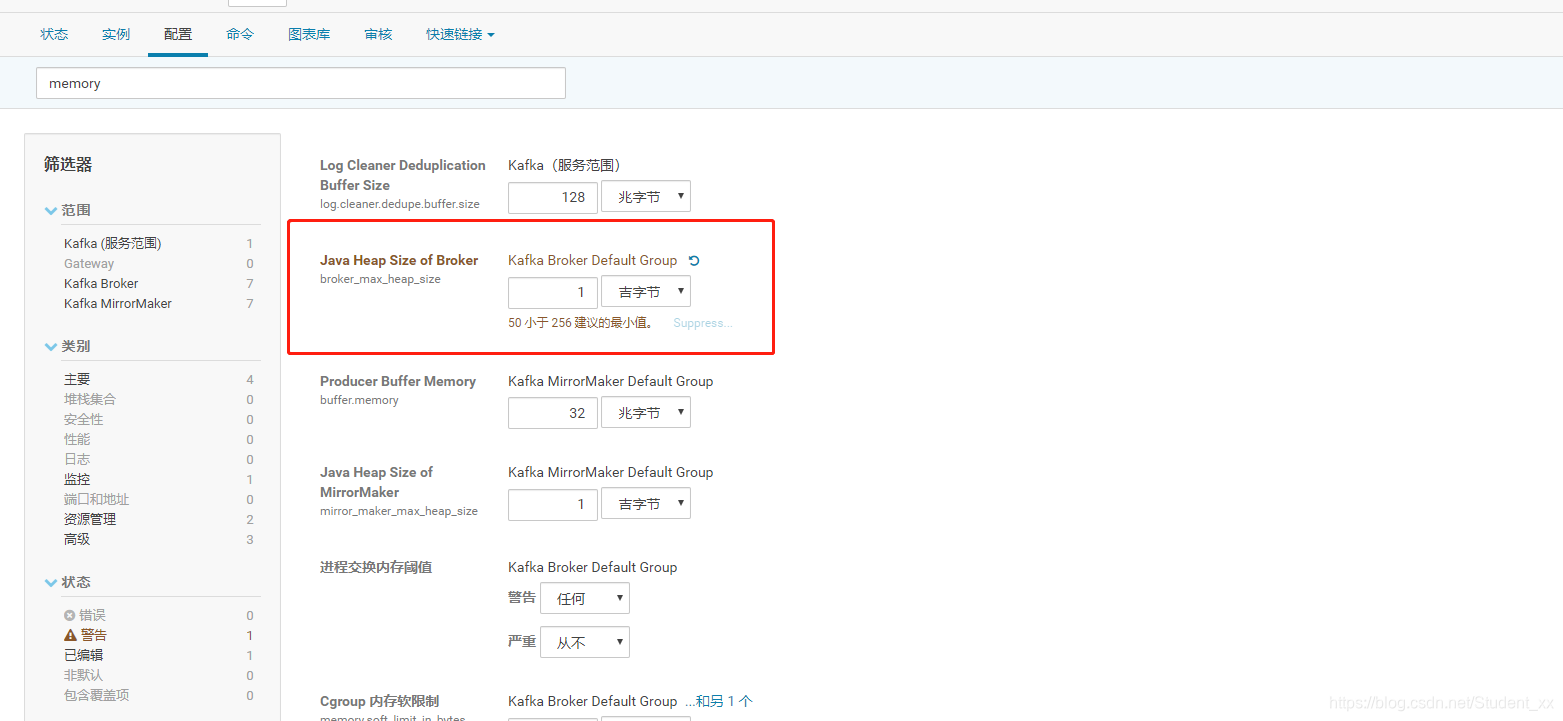Viewport: 1563px width, 721px height.
Task: Open unit dropdown for Producer Buffer Memory
Action: [x=646, y=413]
